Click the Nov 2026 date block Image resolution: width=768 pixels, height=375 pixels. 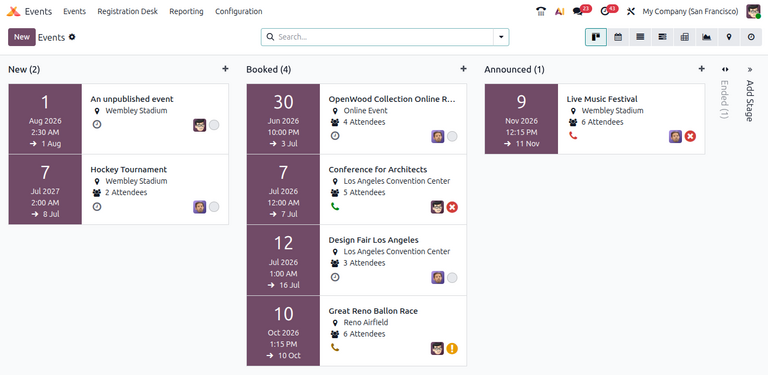[x=521, y=119]
